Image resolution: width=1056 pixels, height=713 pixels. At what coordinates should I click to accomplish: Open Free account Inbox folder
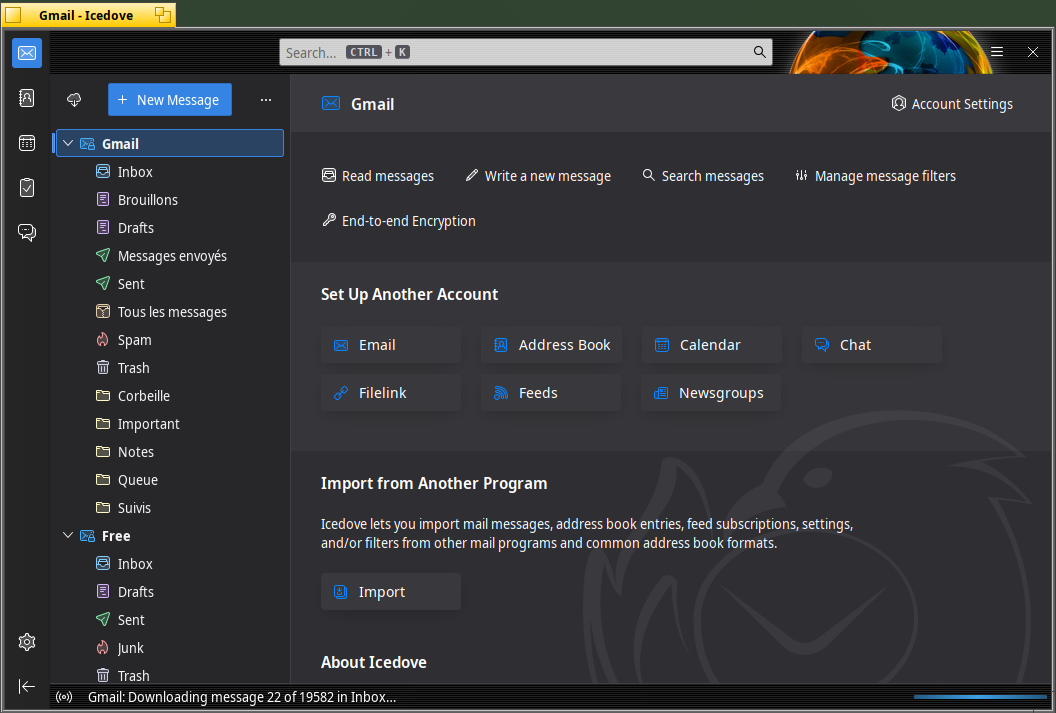[x=170, y=564]
